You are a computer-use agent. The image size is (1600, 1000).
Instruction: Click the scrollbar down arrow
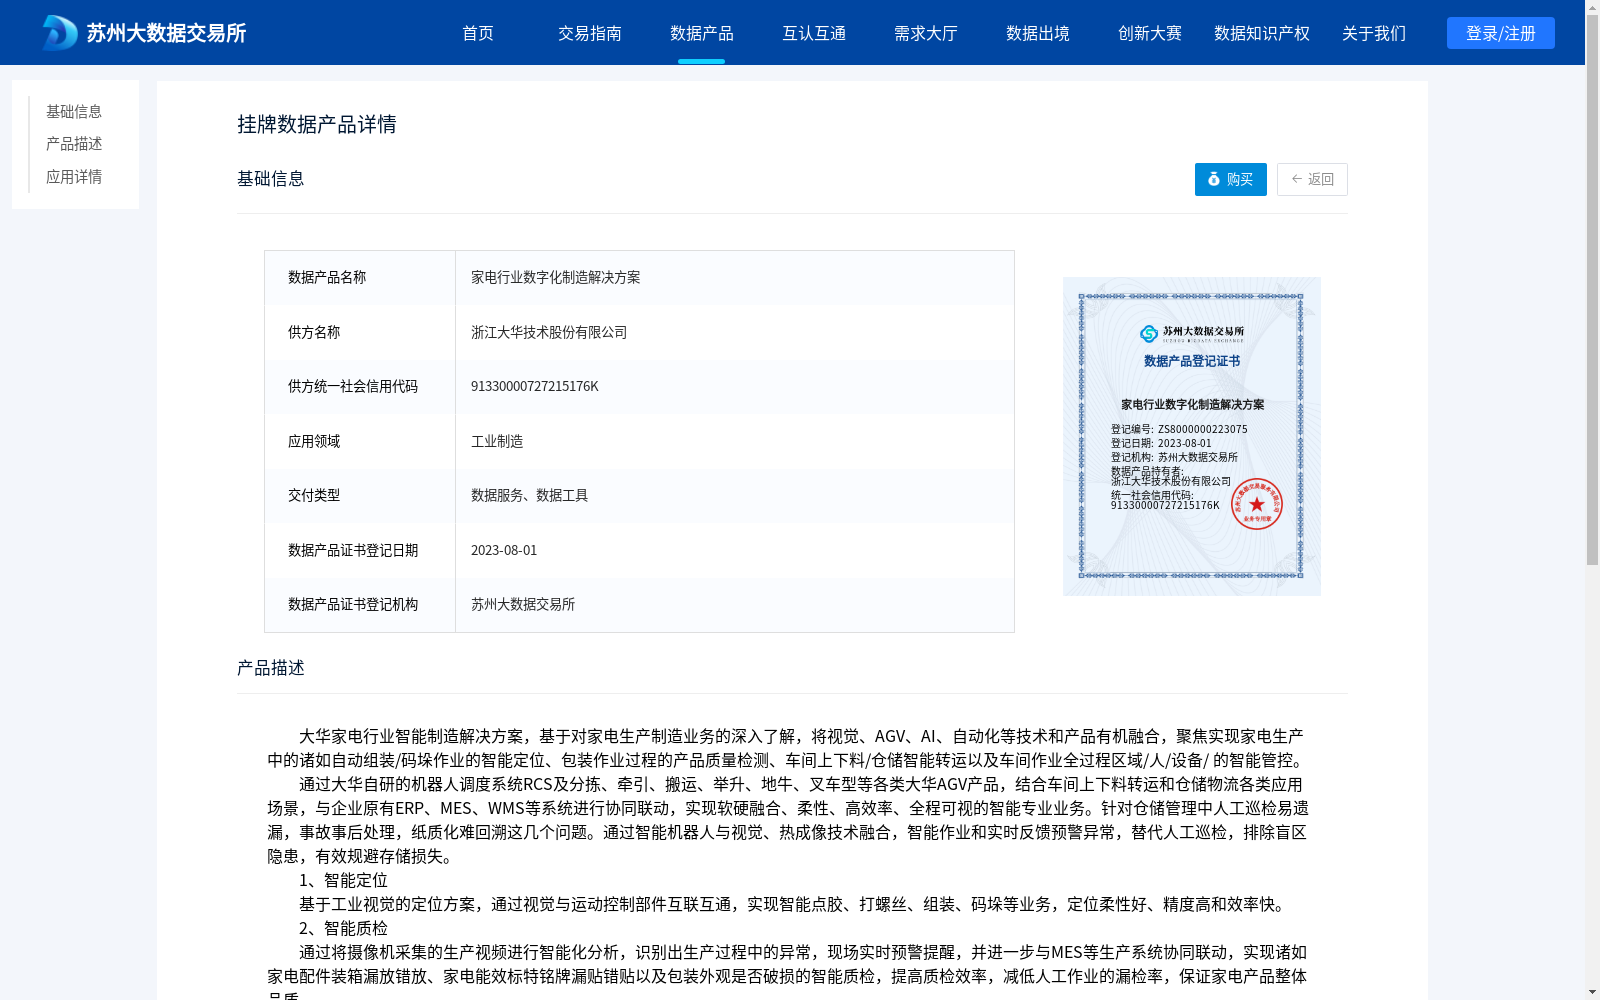(1592, 992)
